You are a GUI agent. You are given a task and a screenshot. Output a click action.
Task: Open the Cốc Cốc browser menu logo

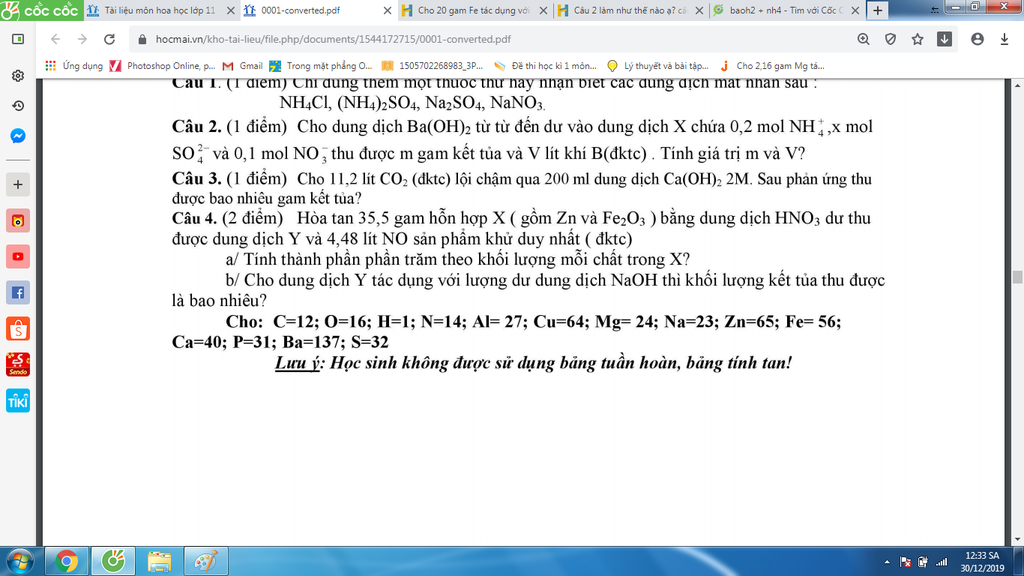[40, 10]
